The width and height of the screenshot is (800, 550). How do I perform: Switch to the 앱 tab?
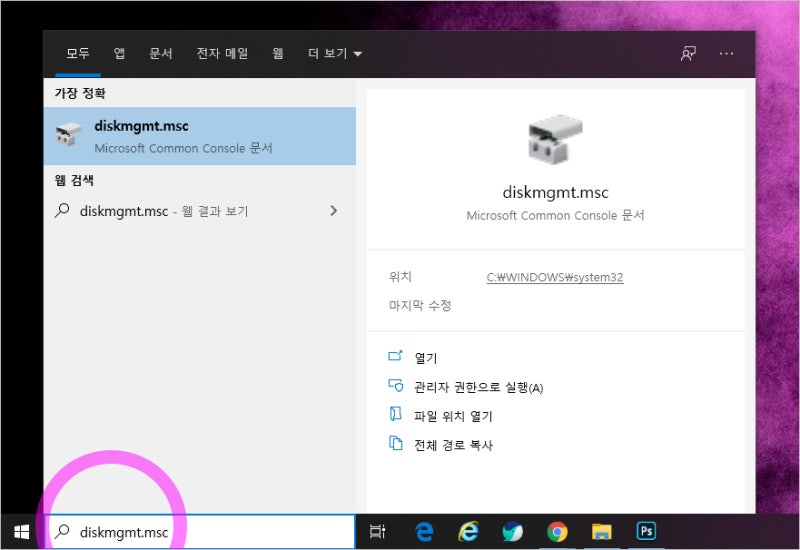(x=119, y=53)
